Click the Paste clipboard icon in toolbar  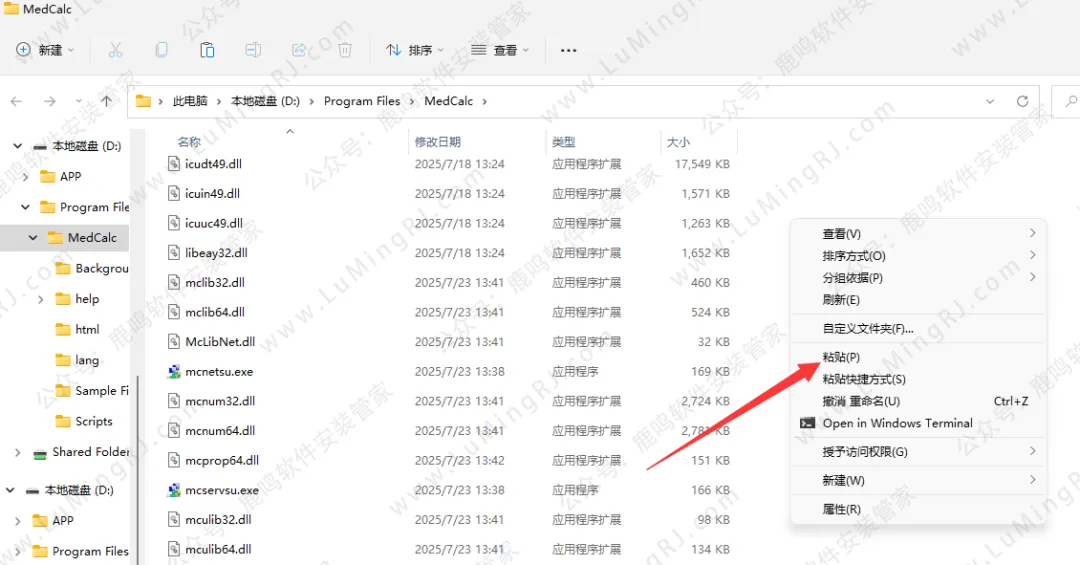(207, 50)
